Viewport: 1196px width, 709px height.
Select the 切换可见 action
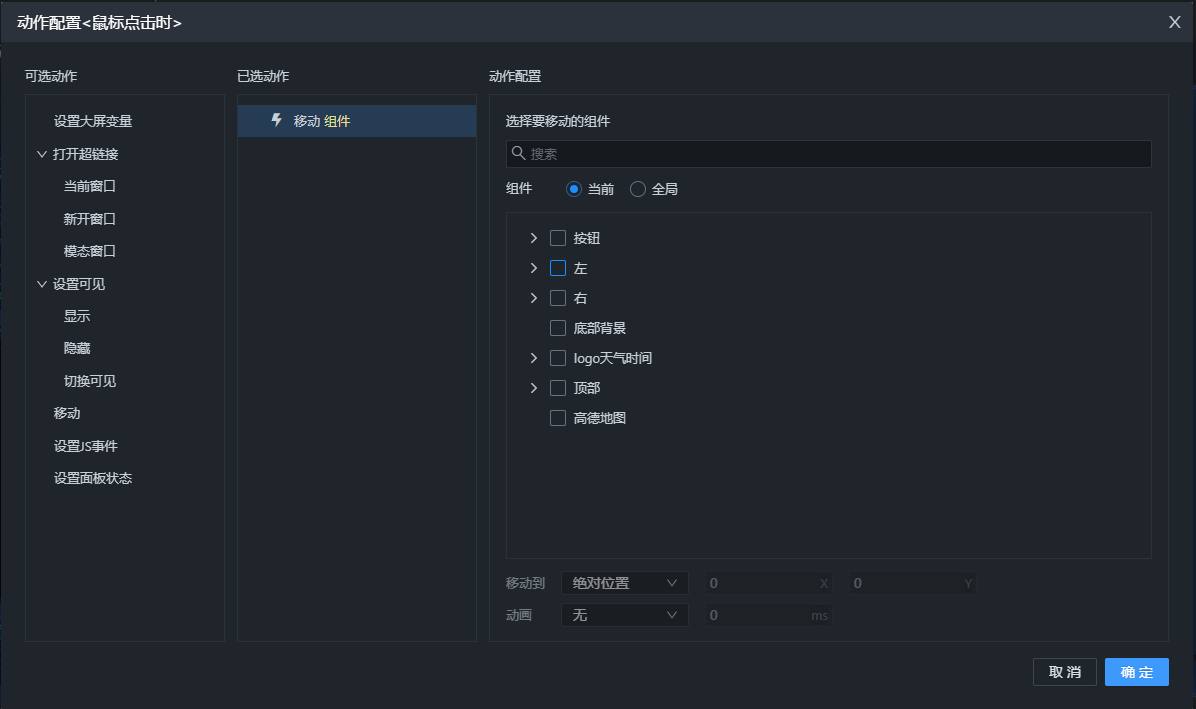tap(90, 381)
